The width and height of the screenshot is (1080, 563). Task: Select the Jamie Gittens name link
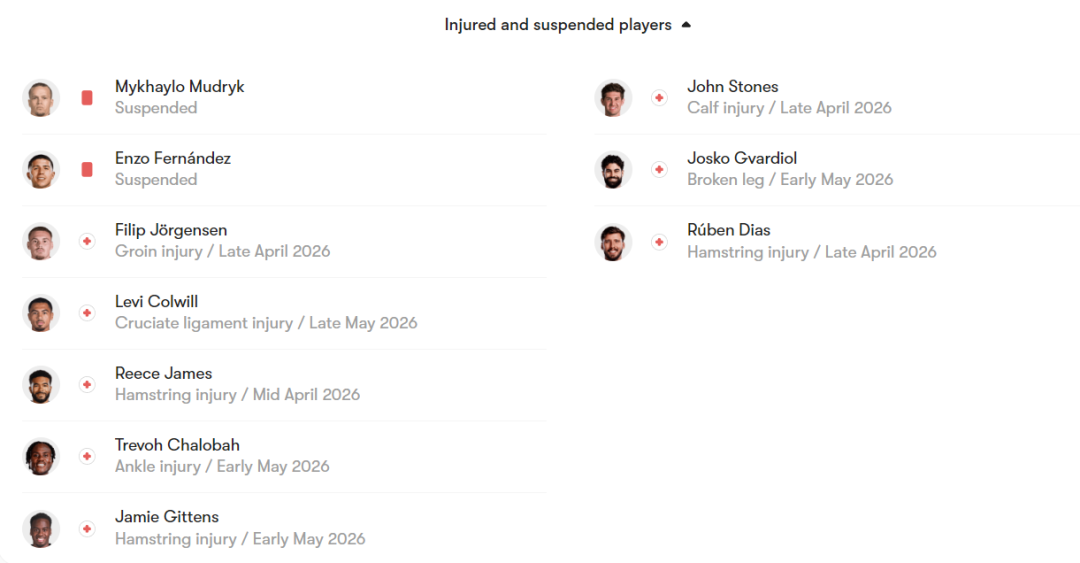click(x=166, y=517)
